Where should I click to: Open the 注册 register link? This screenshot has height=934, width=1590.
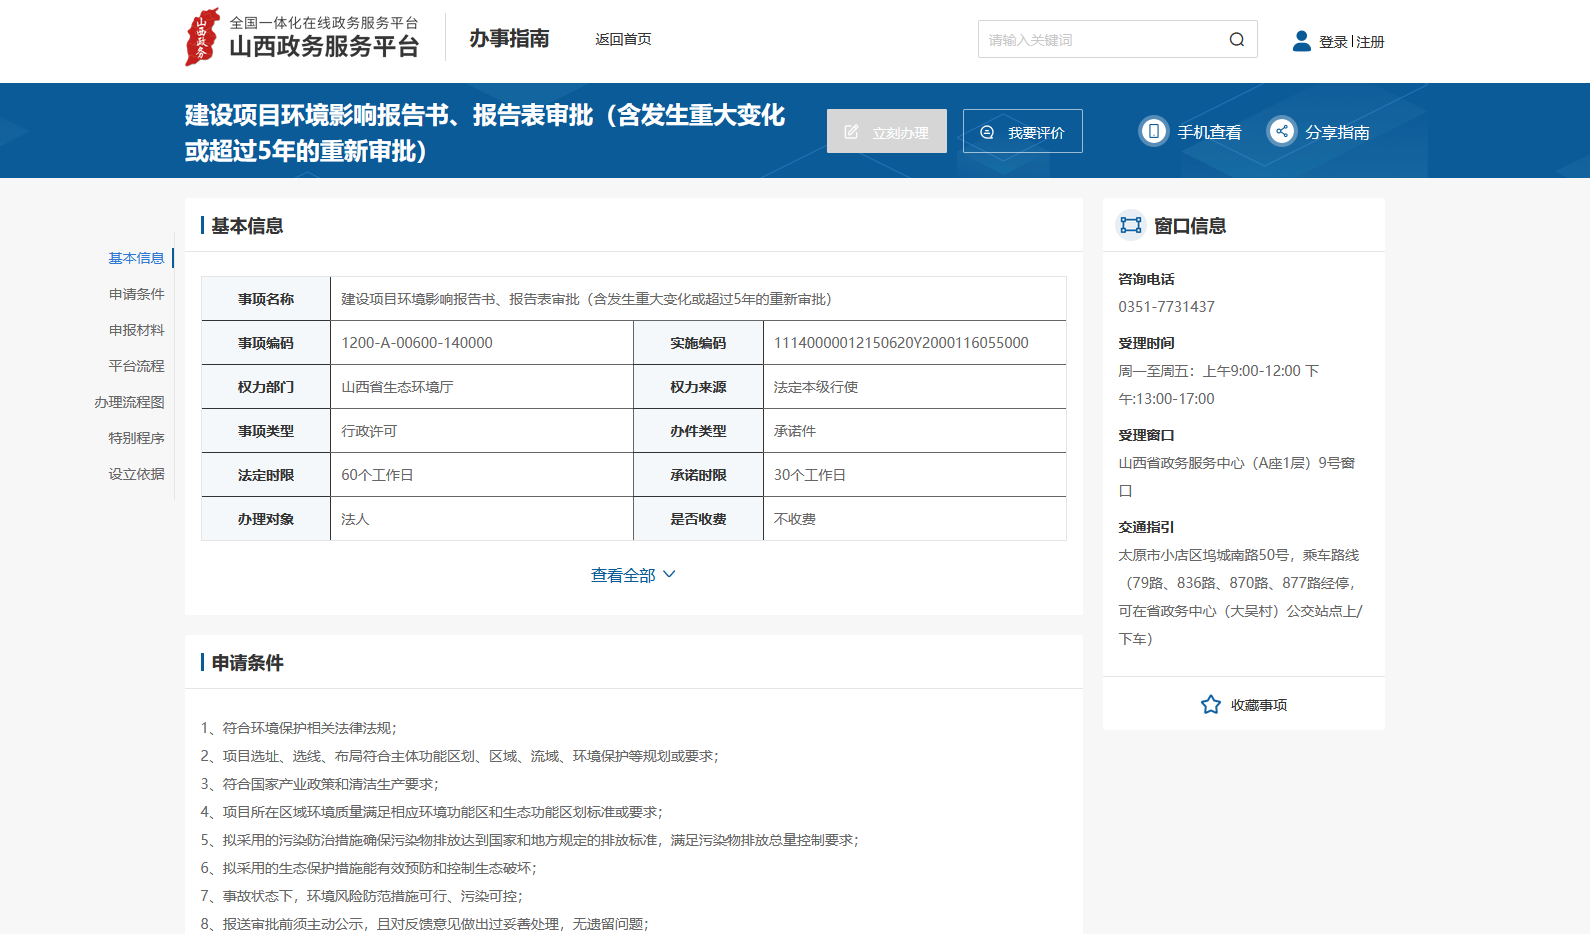point(1371,42)
